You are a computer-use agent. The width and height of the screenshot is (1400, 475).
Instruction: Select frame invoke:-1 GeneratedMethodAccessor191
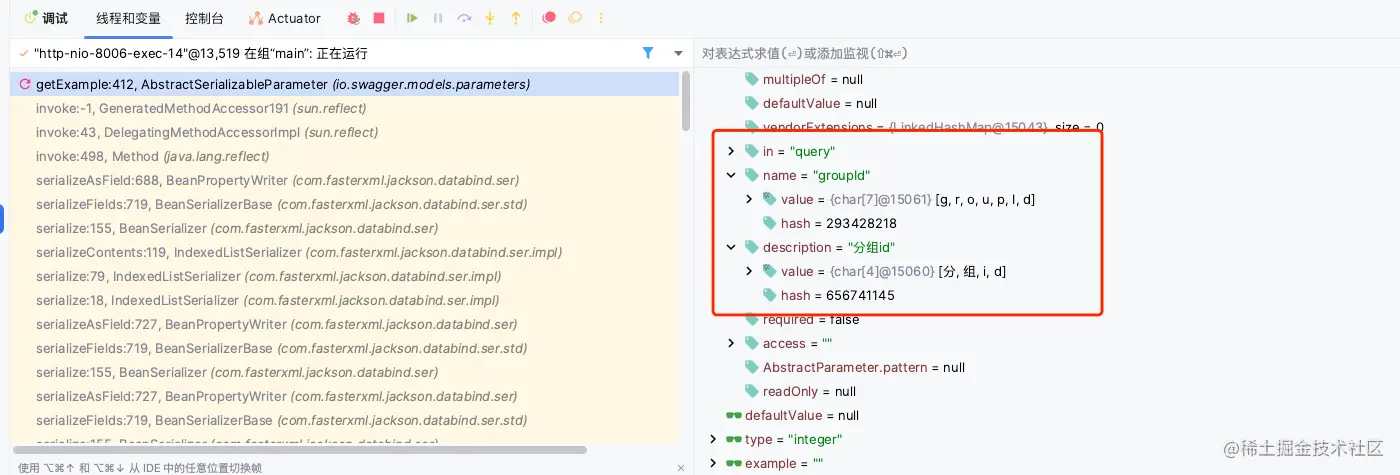tap(344, 108)
